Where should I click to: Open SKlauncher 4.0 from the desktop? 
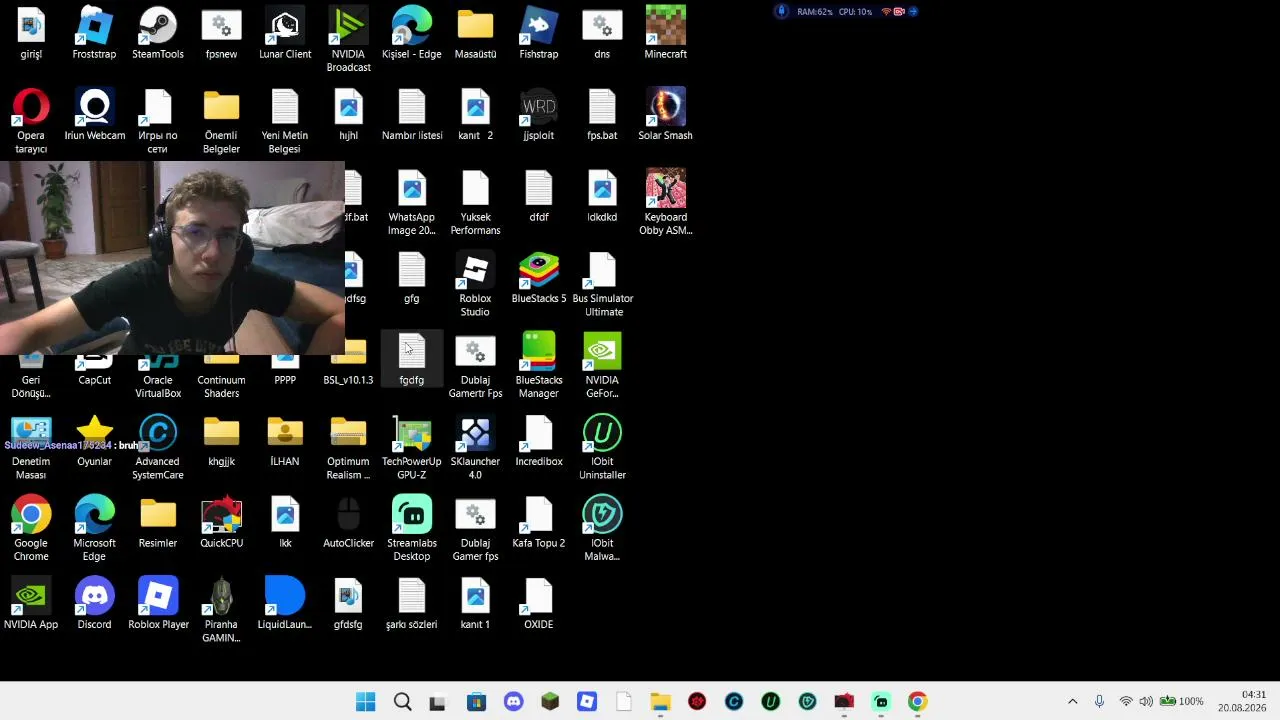[x=475, y=448]
